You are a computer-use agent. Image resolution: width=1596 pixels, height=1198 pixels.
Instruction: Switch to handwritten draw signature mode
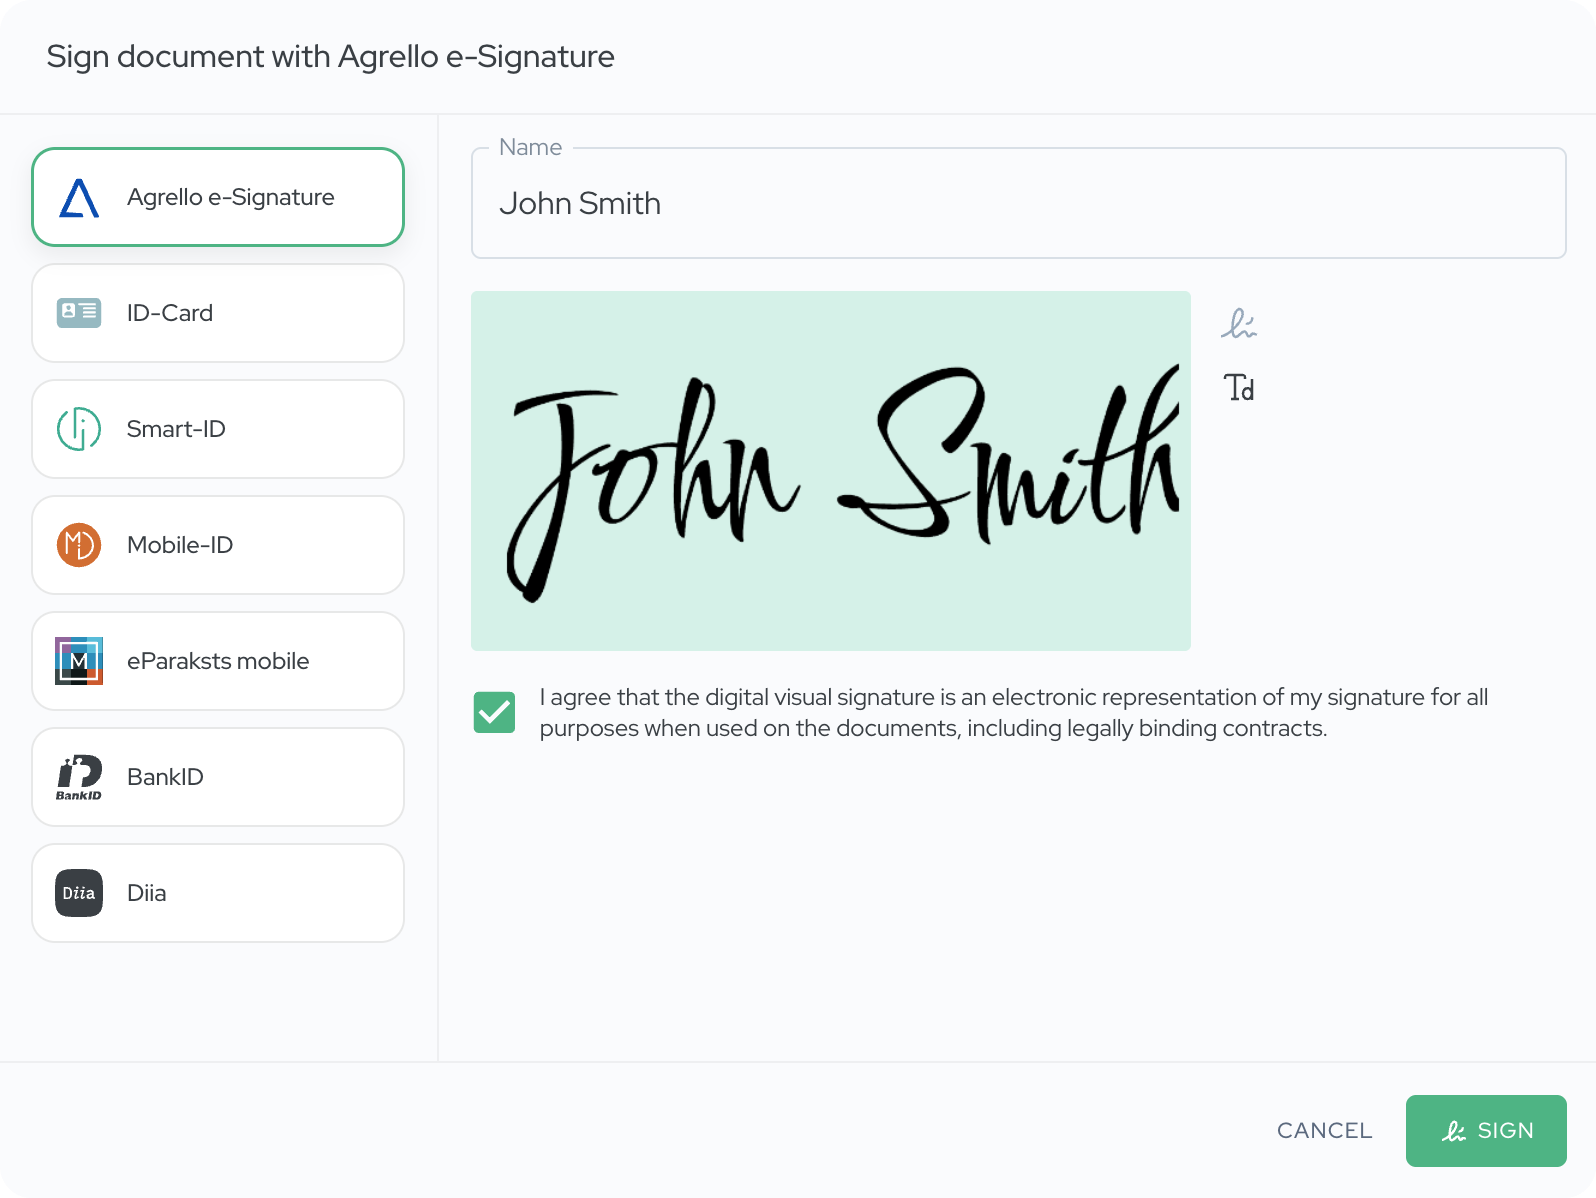pos(1239,324)
